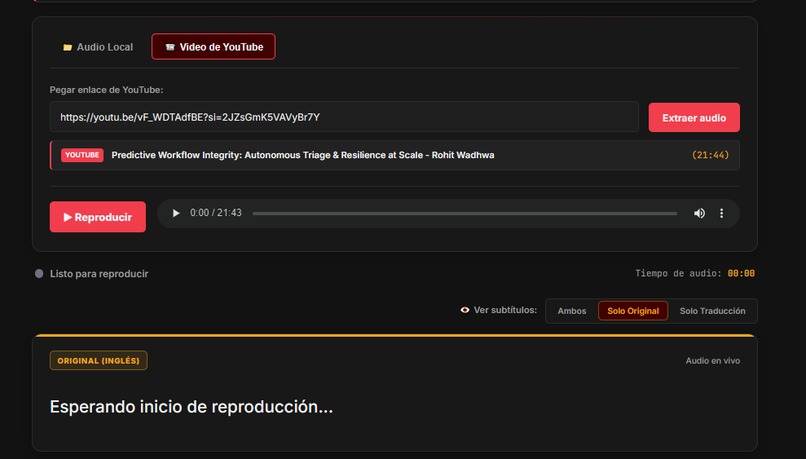Choose Solo Traducción subtitle view
806x459 pixels.
point(712,311)
